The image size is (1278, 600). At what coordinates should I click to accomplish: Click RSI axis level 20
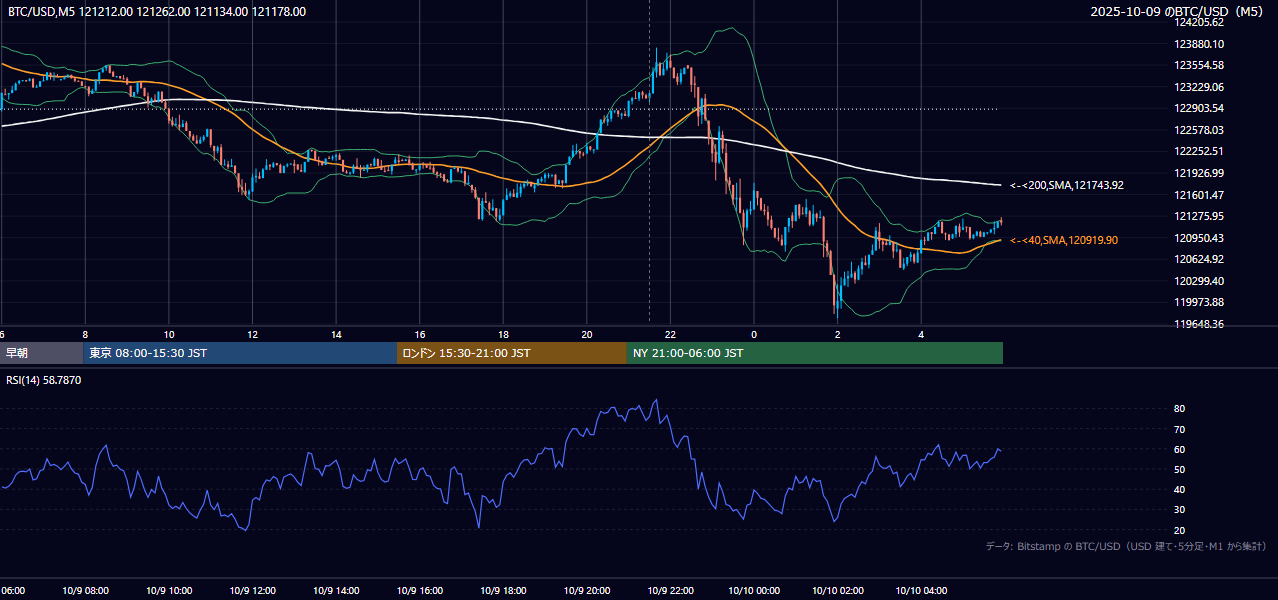click(1179, 530)
